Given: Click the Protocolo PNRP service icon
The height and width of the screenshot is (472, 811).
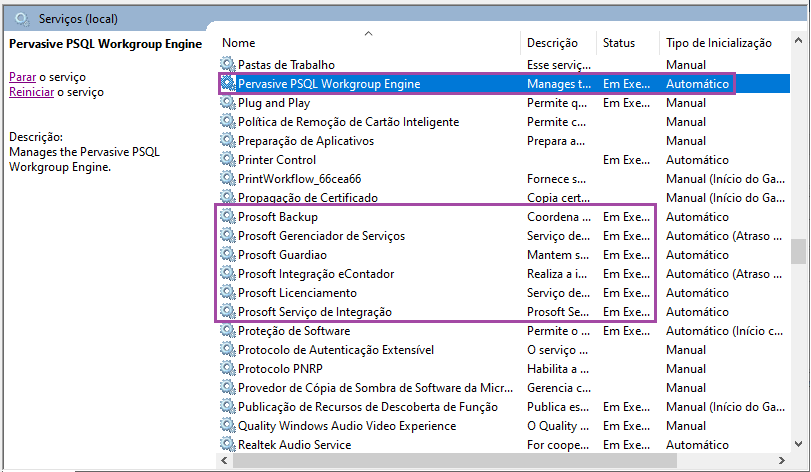Looking at the screenshot, I should [228, 368].
